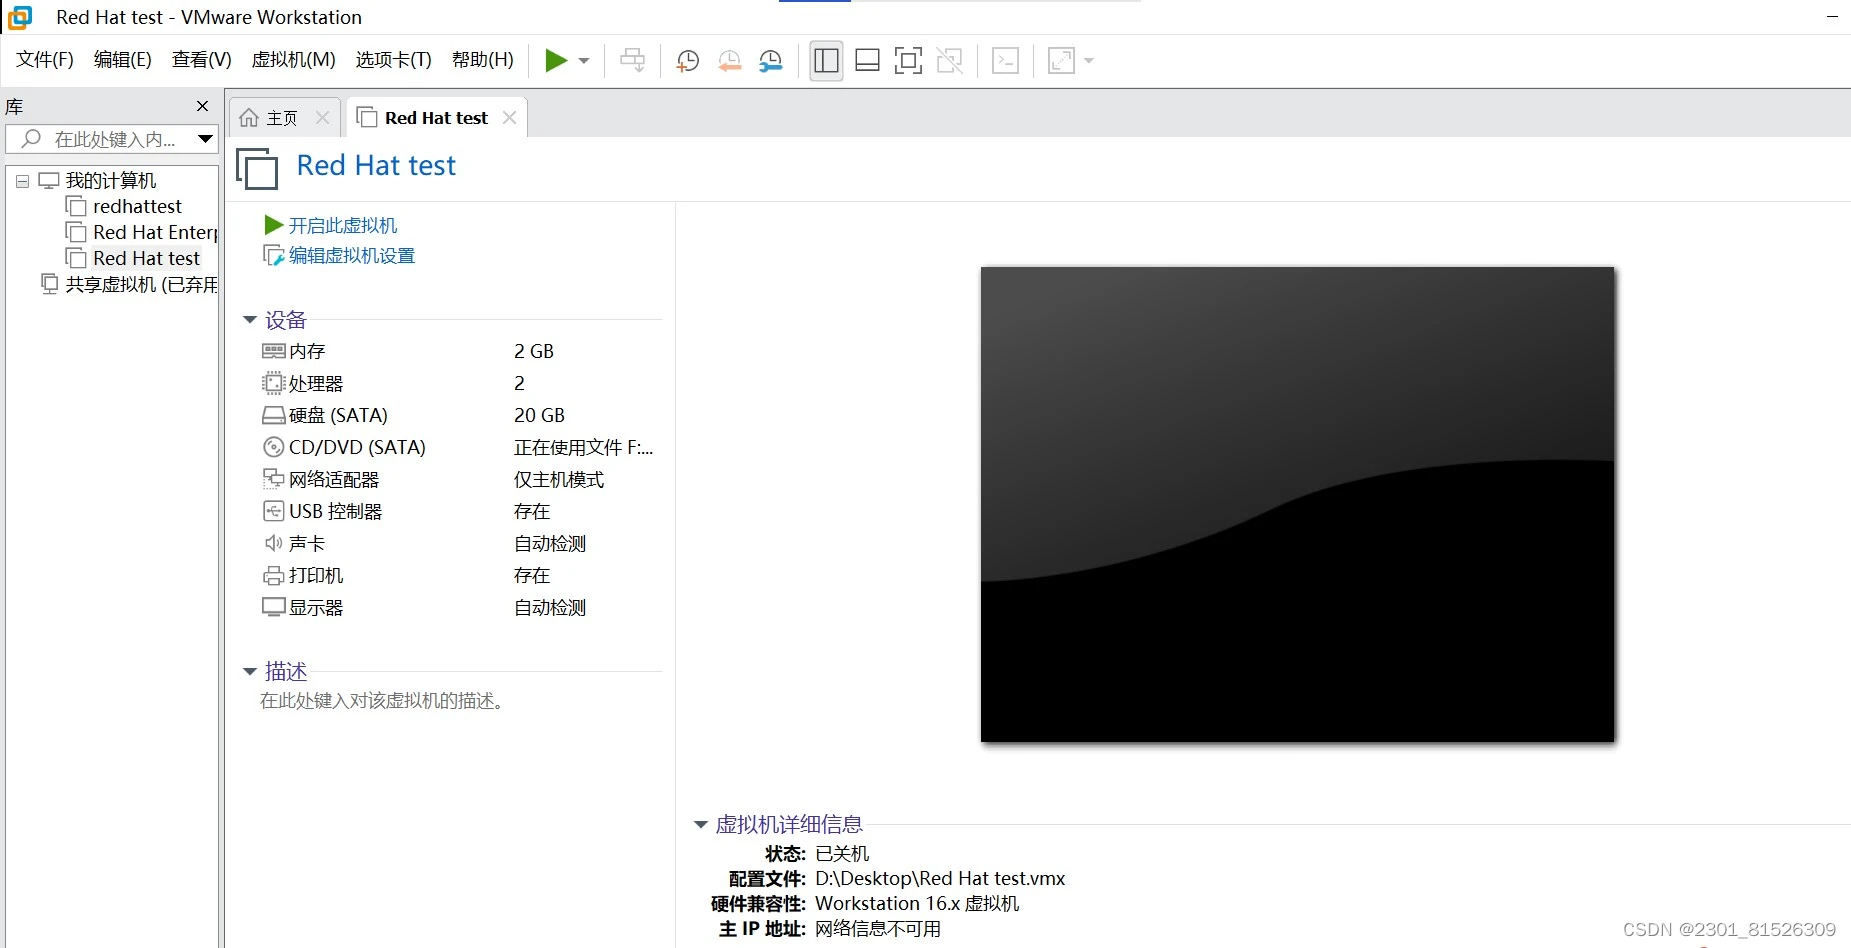Enter full screen mode icon
This screenshot has height=948, width=1851.
coord(908,61)
